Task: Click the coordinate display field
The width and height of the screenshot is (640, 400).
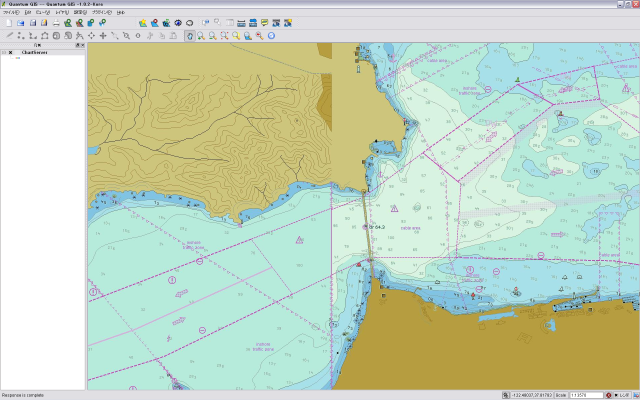Action: 532,395
